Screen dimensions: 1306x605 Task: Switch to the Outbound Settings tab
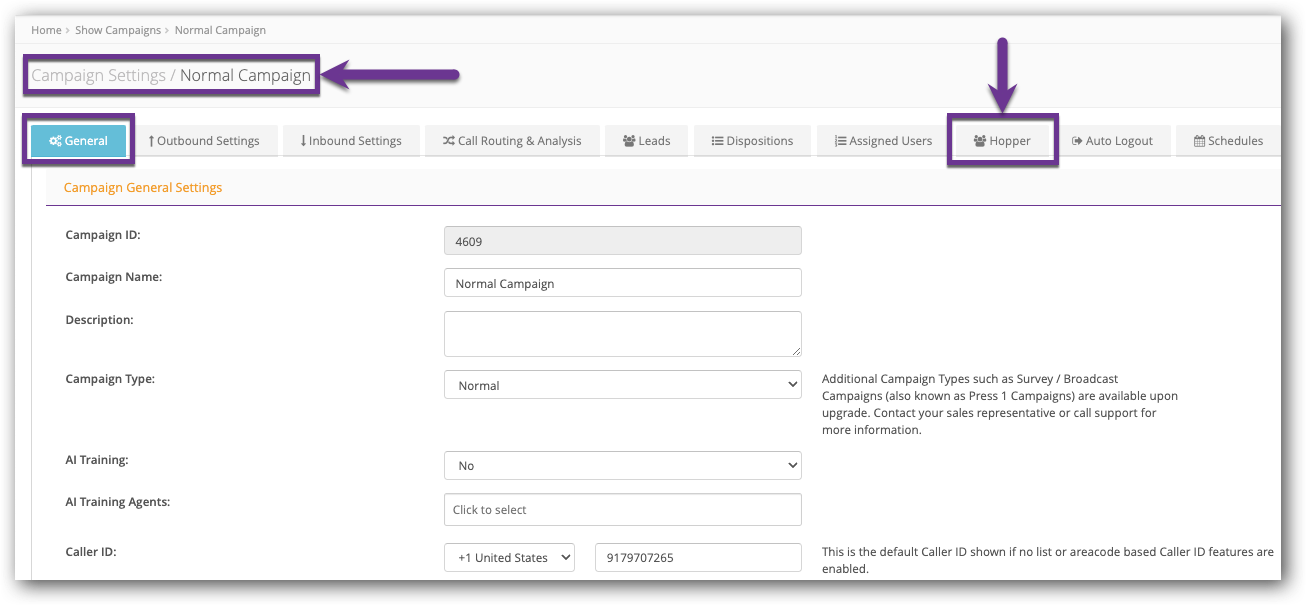coord(206,140)
